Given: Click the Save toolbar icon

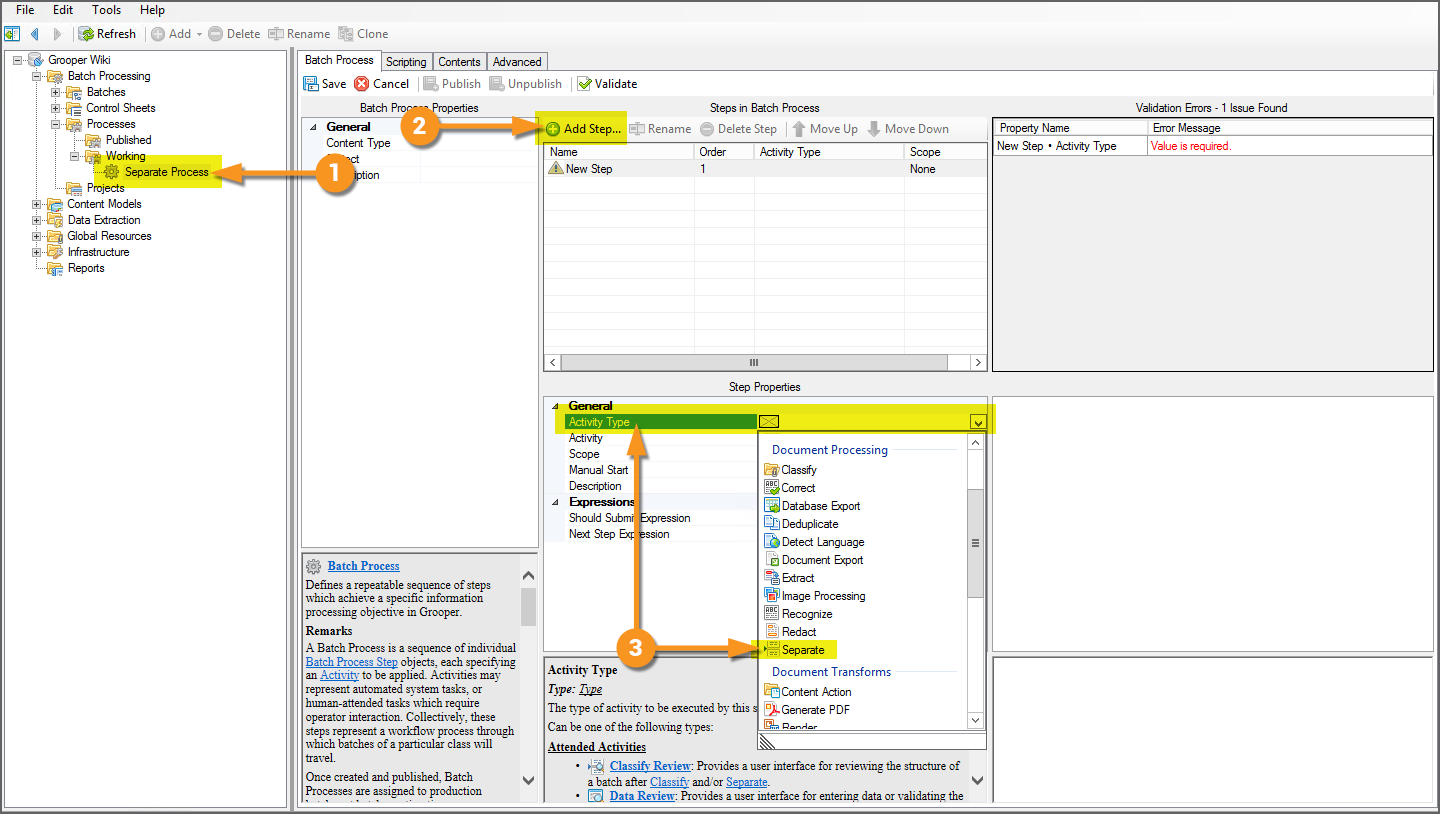Looking at the screenshot, I should tap(311, 84).
